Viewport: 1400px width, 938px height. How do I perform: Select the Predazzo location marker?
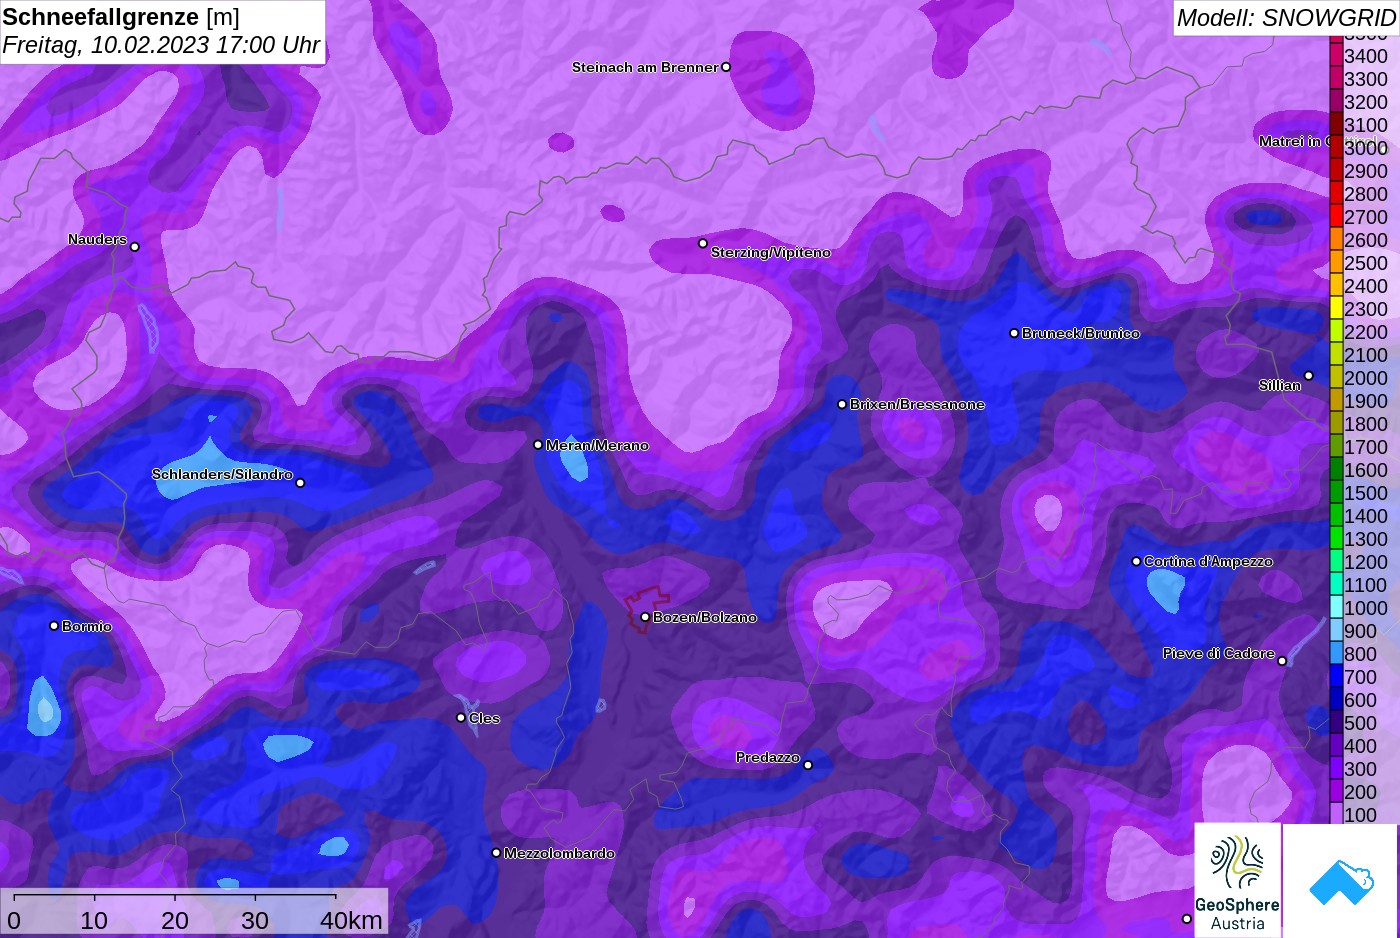808,765
